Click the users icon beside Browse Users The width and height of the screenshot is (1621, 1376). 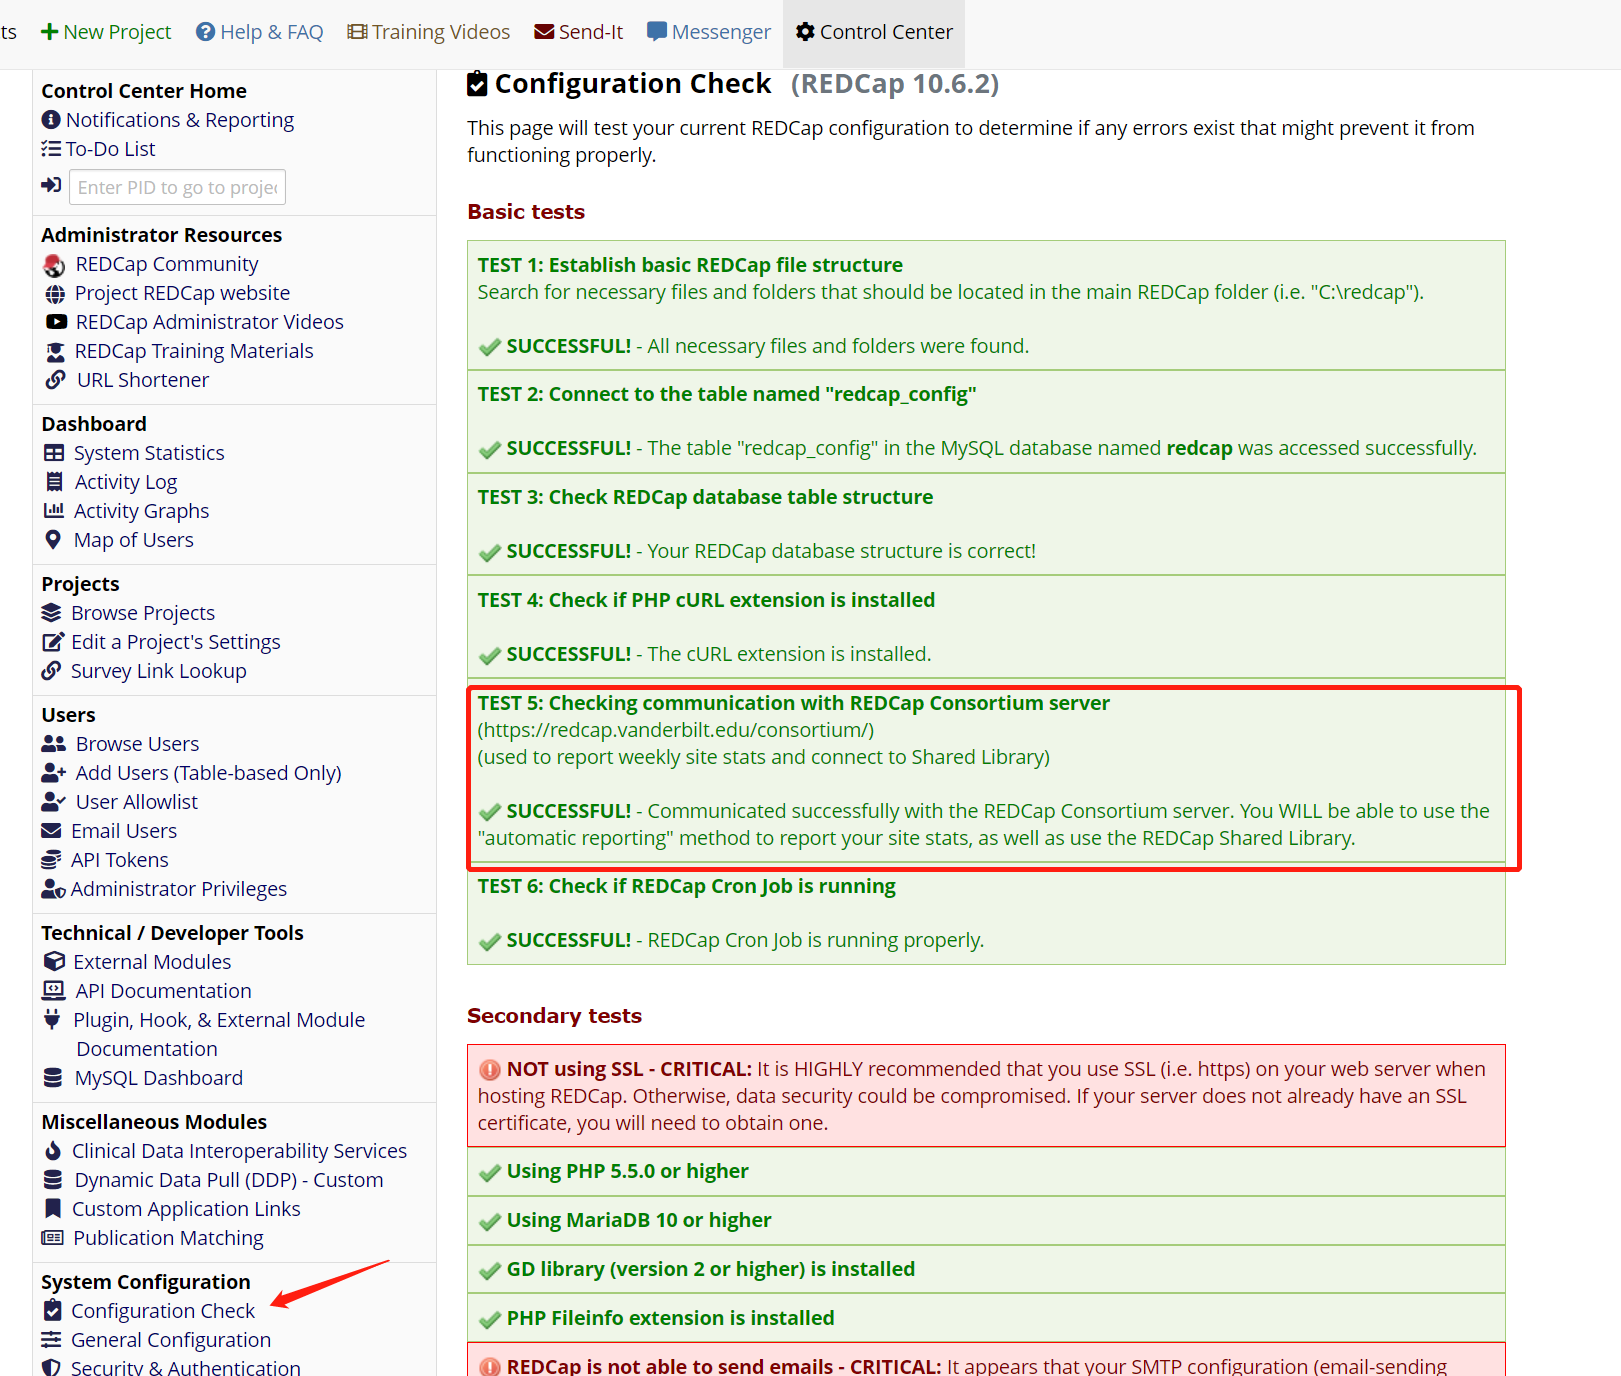point(54,744)
